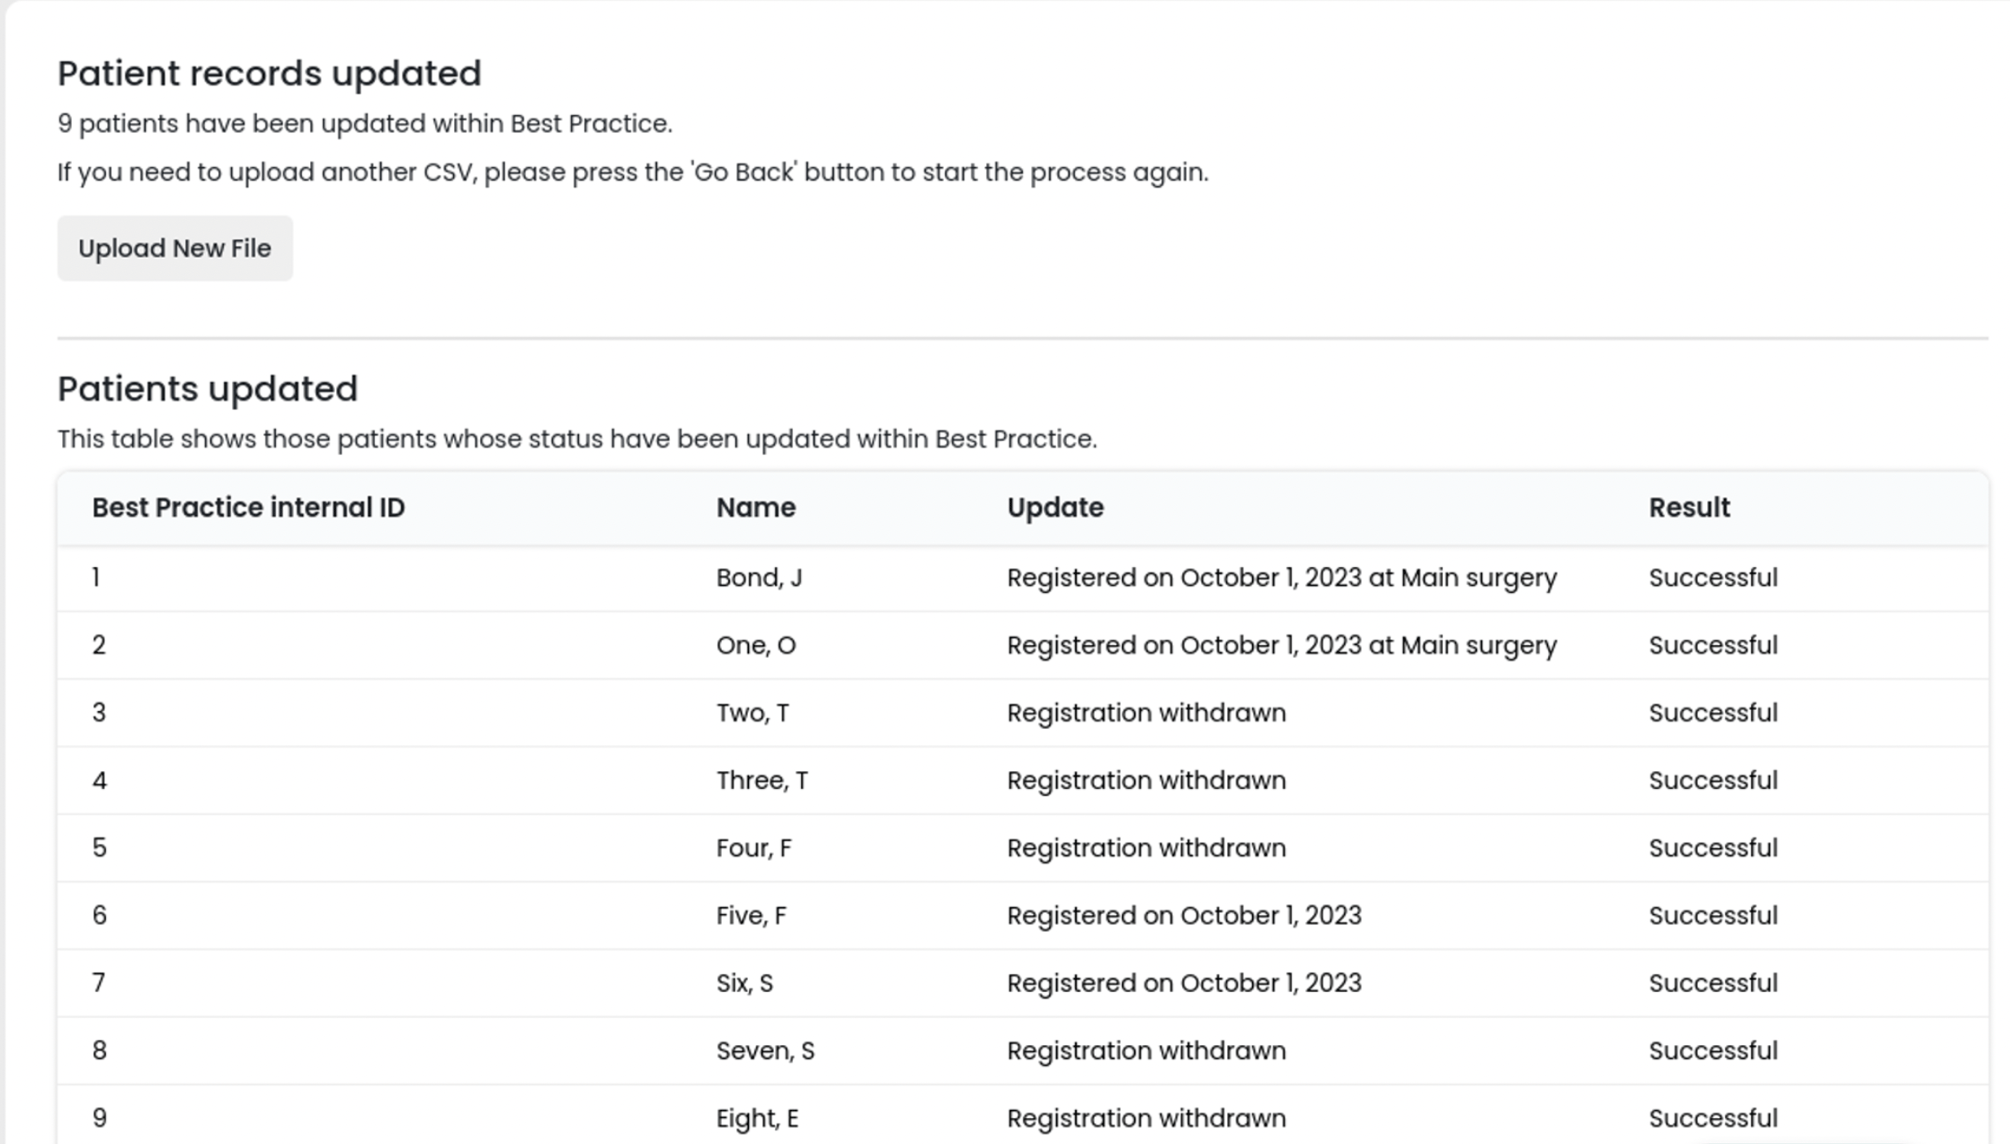This screenshot has height=1144, width=2010.
Task: Click Successful result for Bond, J
Action: point(1713,577)
